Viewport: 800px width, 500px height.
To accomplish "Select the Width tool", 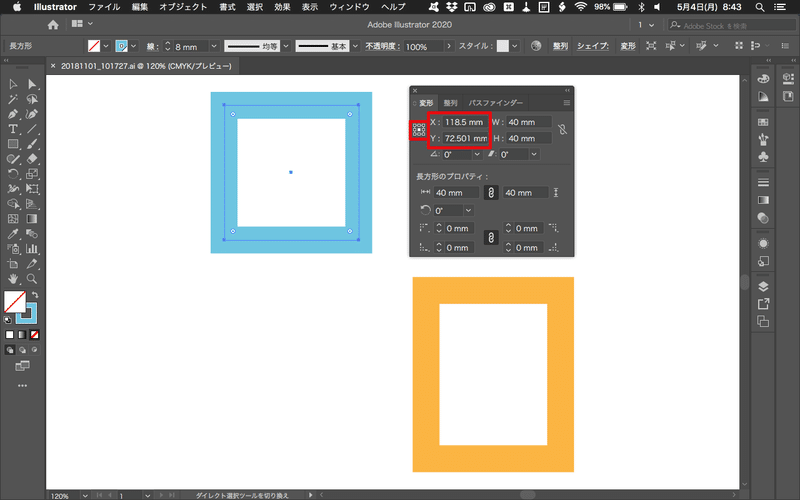I will tap(13, 189).
